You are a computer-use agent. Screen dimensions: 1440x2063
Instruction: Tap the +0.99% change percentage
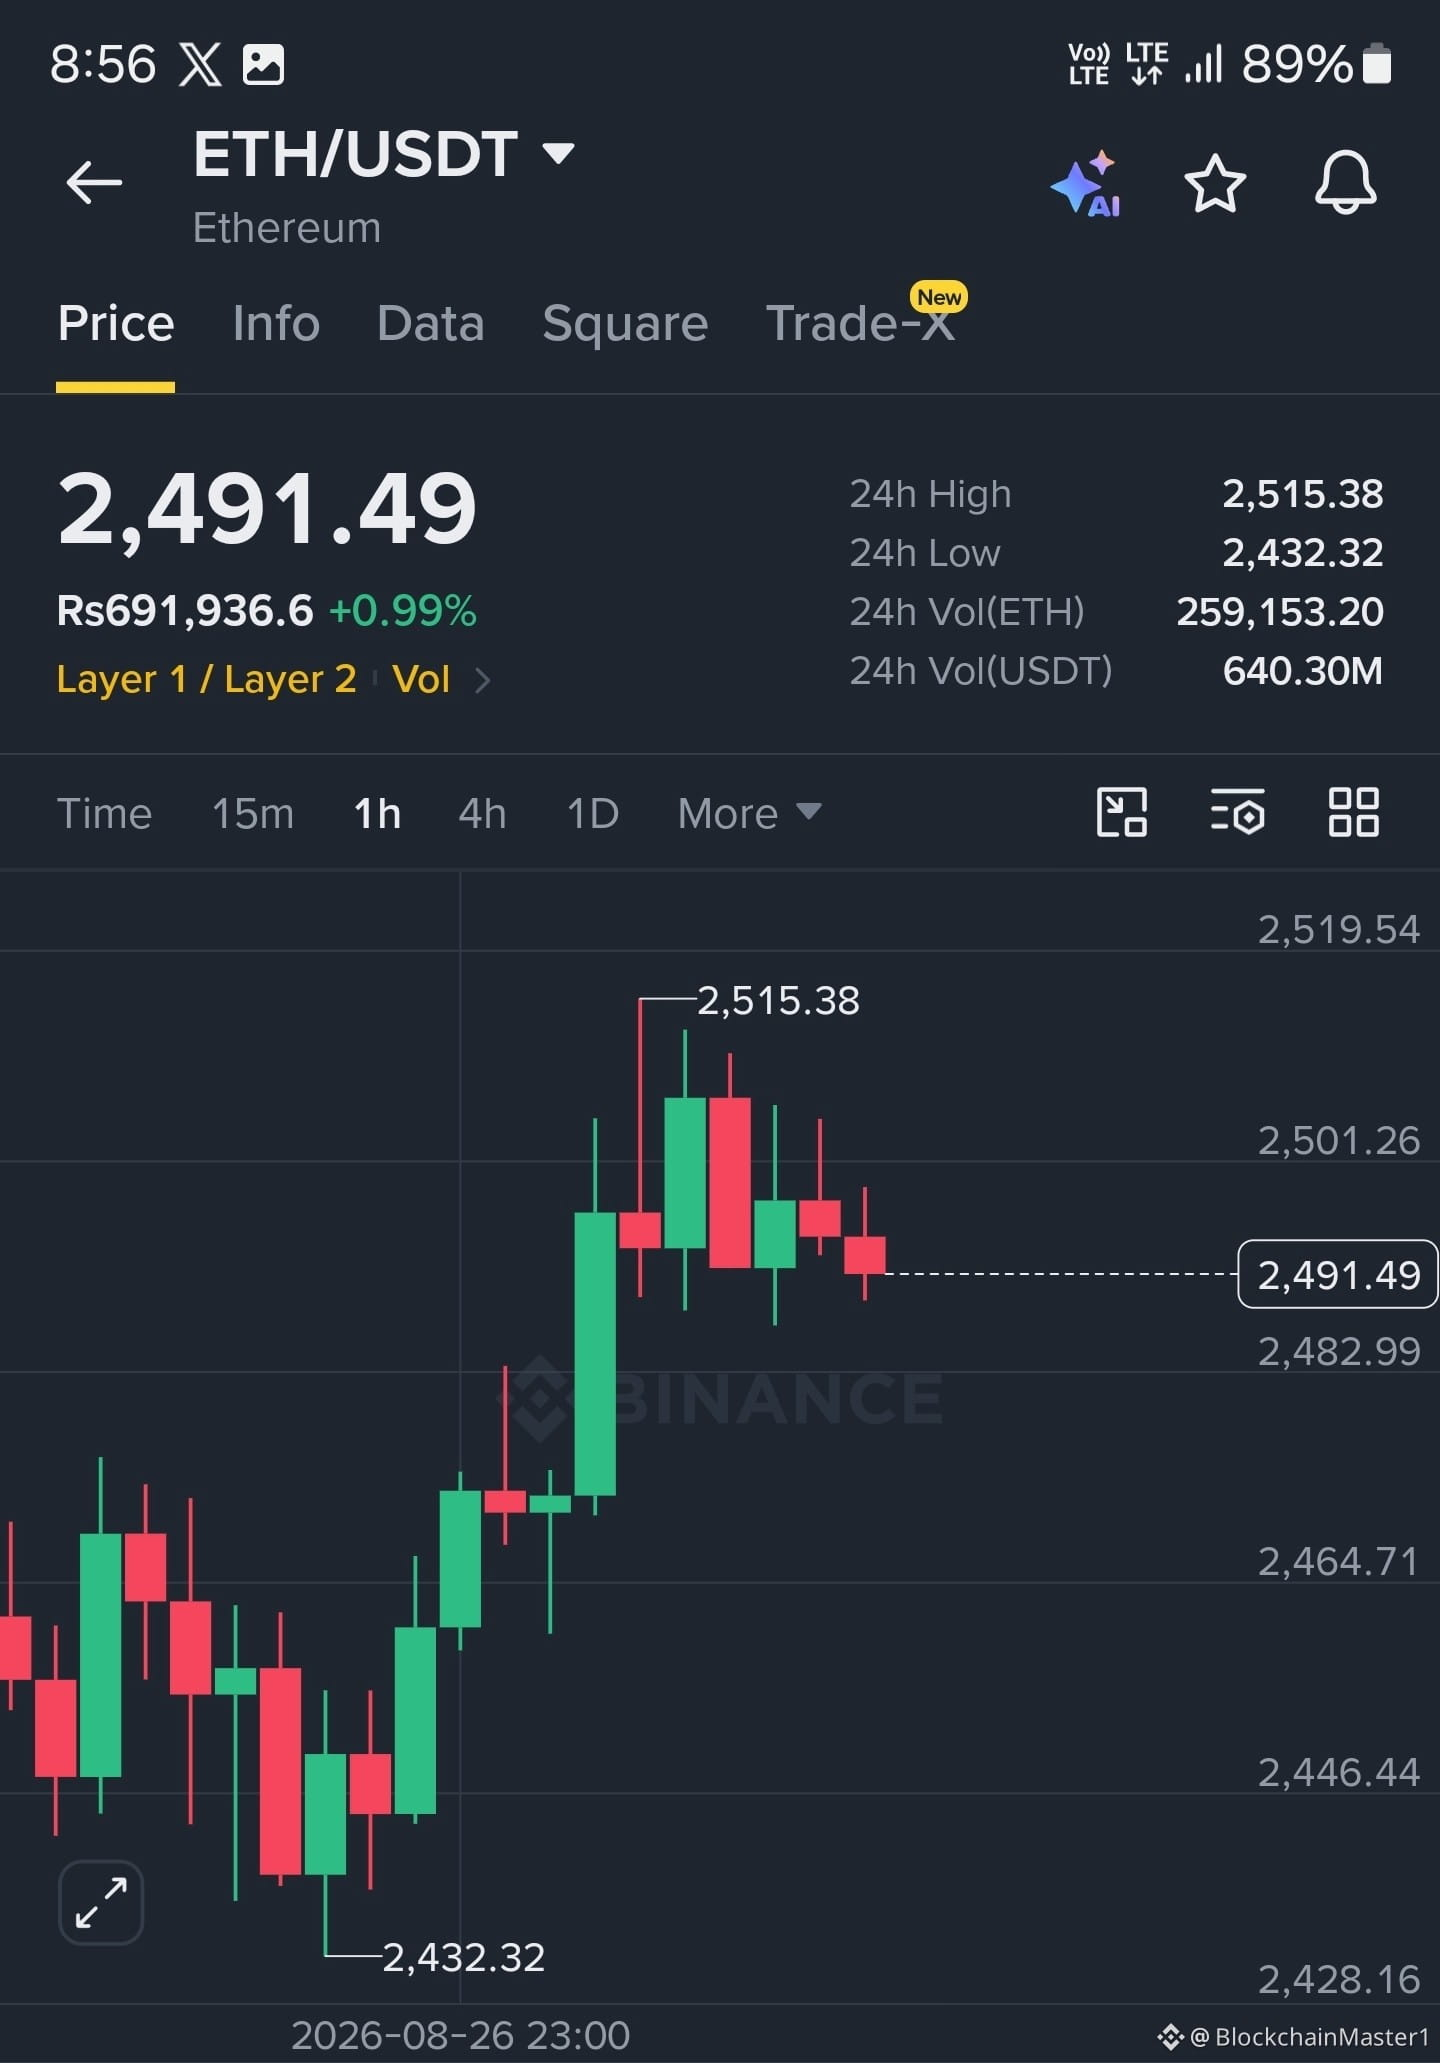tap(402, 610)
